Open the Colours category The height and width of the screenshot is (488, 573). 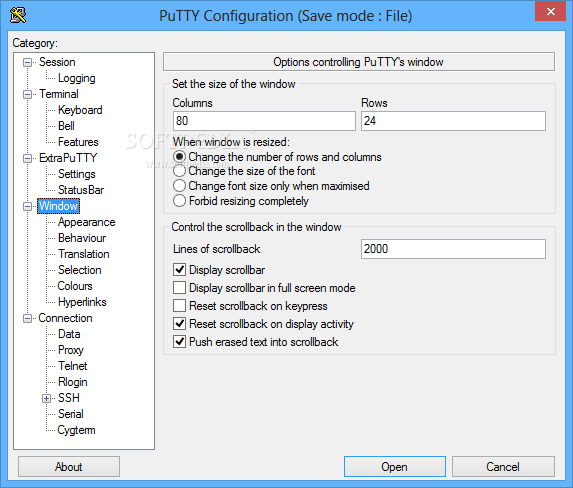click(x=75, y=286)
